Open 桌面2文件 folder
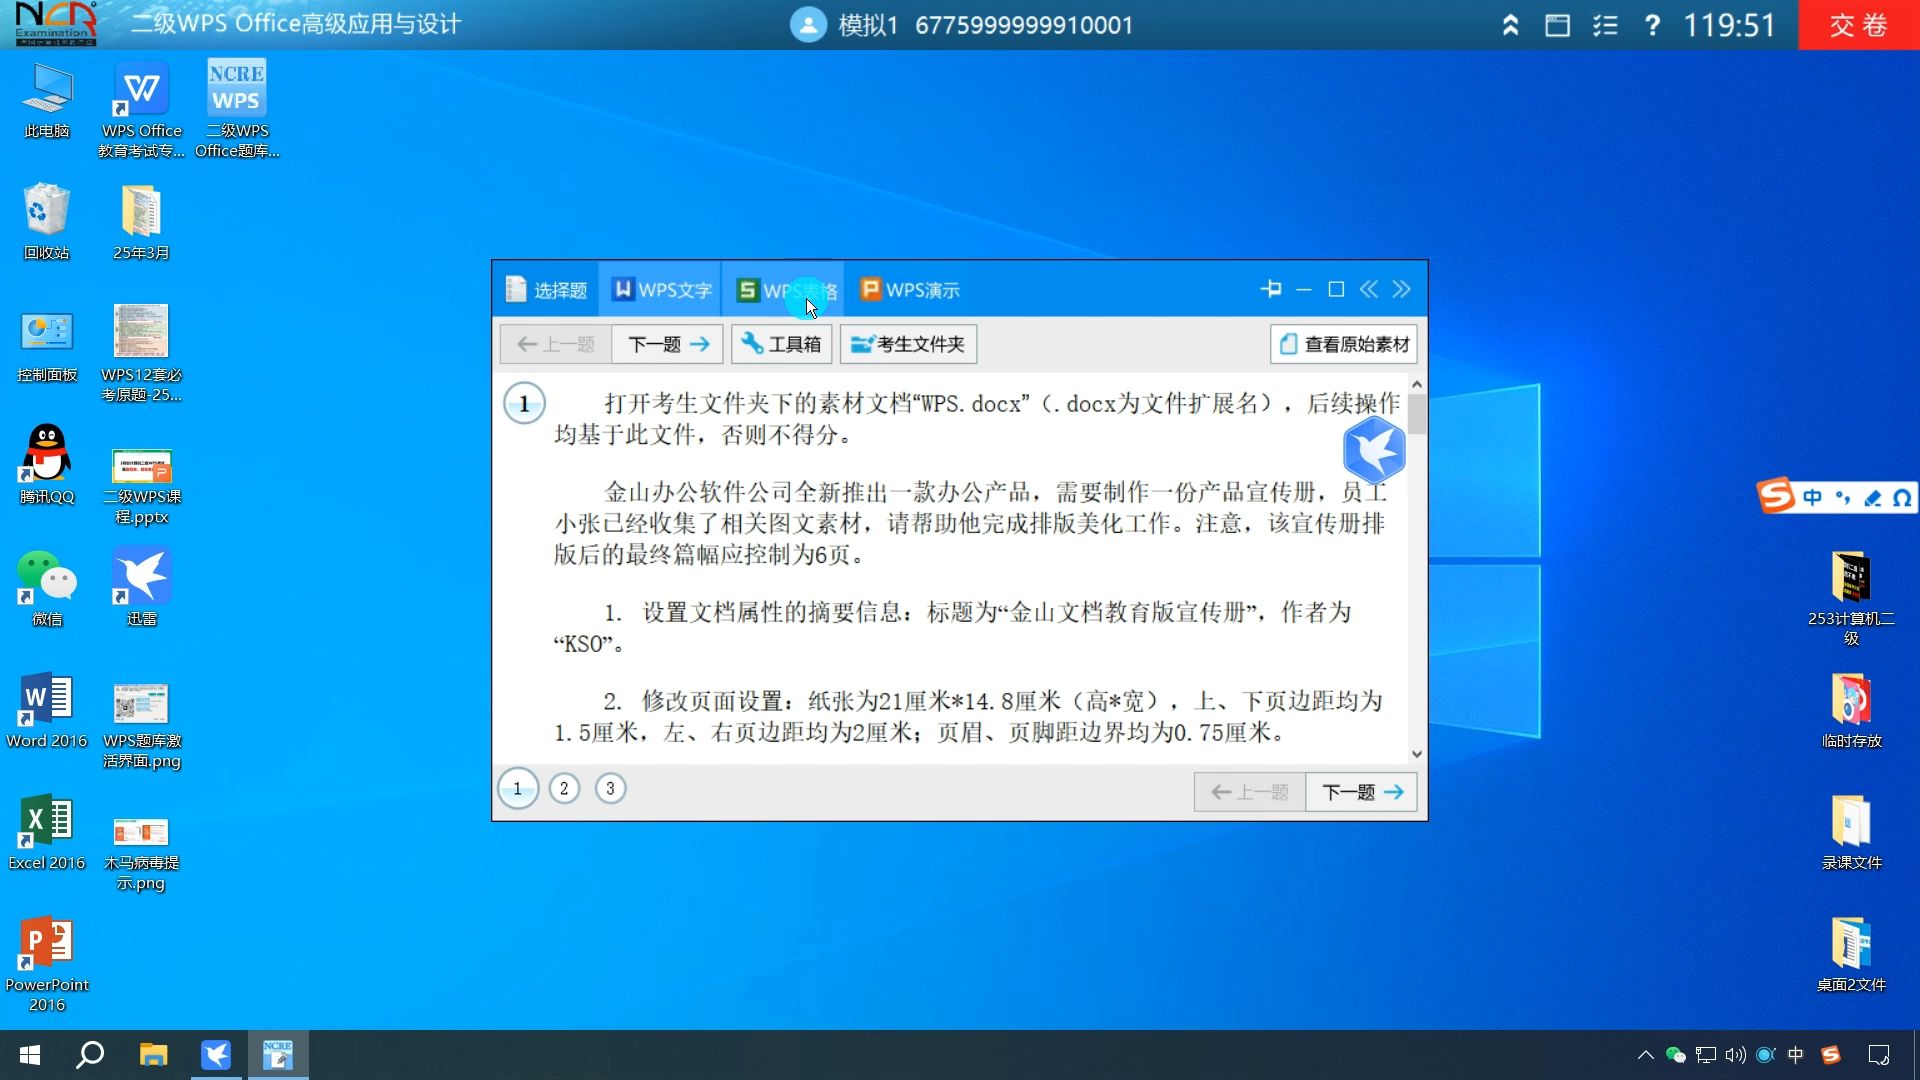This screenshot has width=1920, height=1080. (1851, 954)
